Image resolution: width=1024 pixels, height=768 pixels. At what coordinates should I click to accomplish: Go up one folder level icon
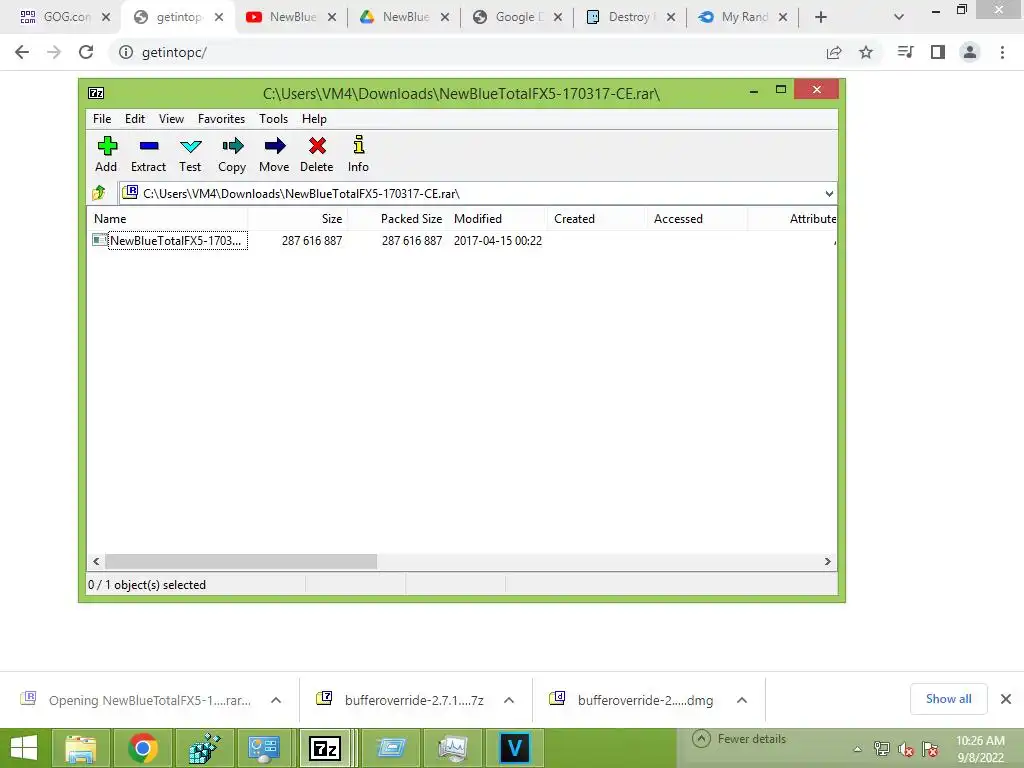(99, 193)
